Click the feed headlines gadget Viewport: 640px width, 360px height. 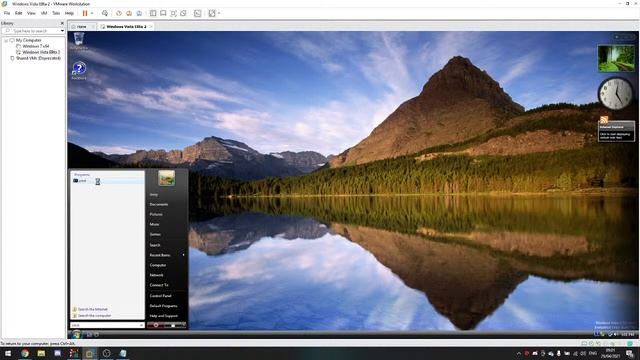click(x=616, y=131)
